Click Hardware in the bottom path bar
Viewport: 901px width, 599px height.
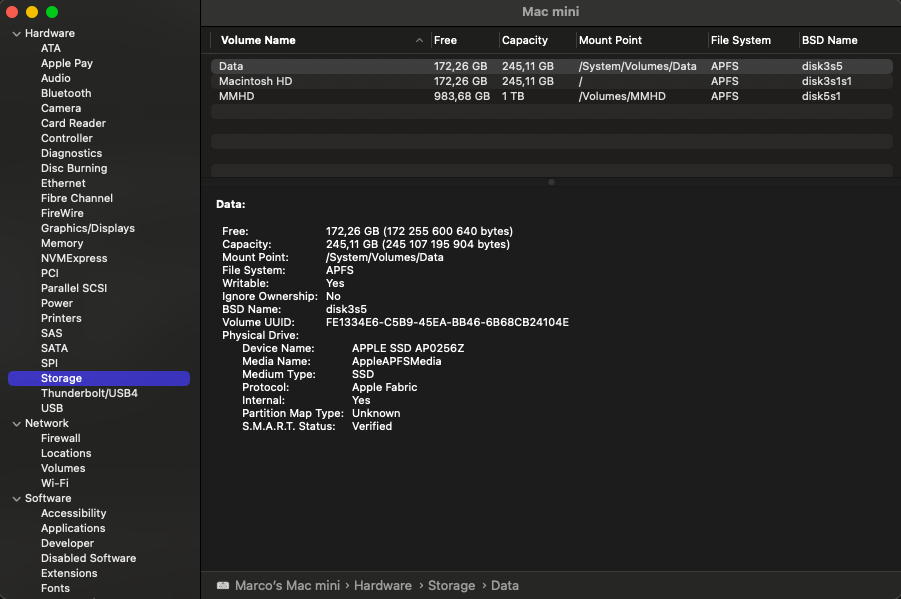point(383,585)
